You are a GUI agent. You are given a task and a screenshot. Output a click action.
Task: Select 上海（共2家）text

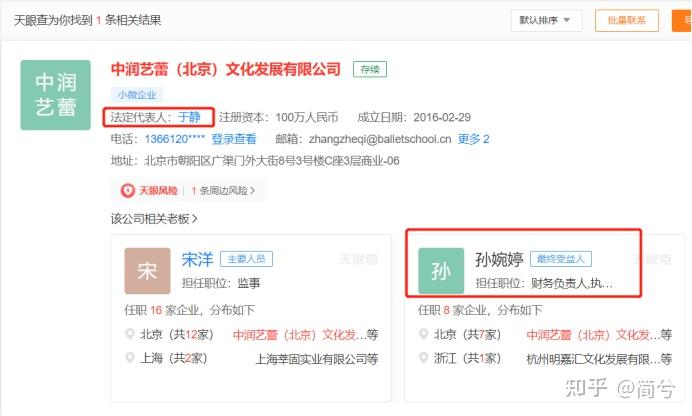(174, 358)
